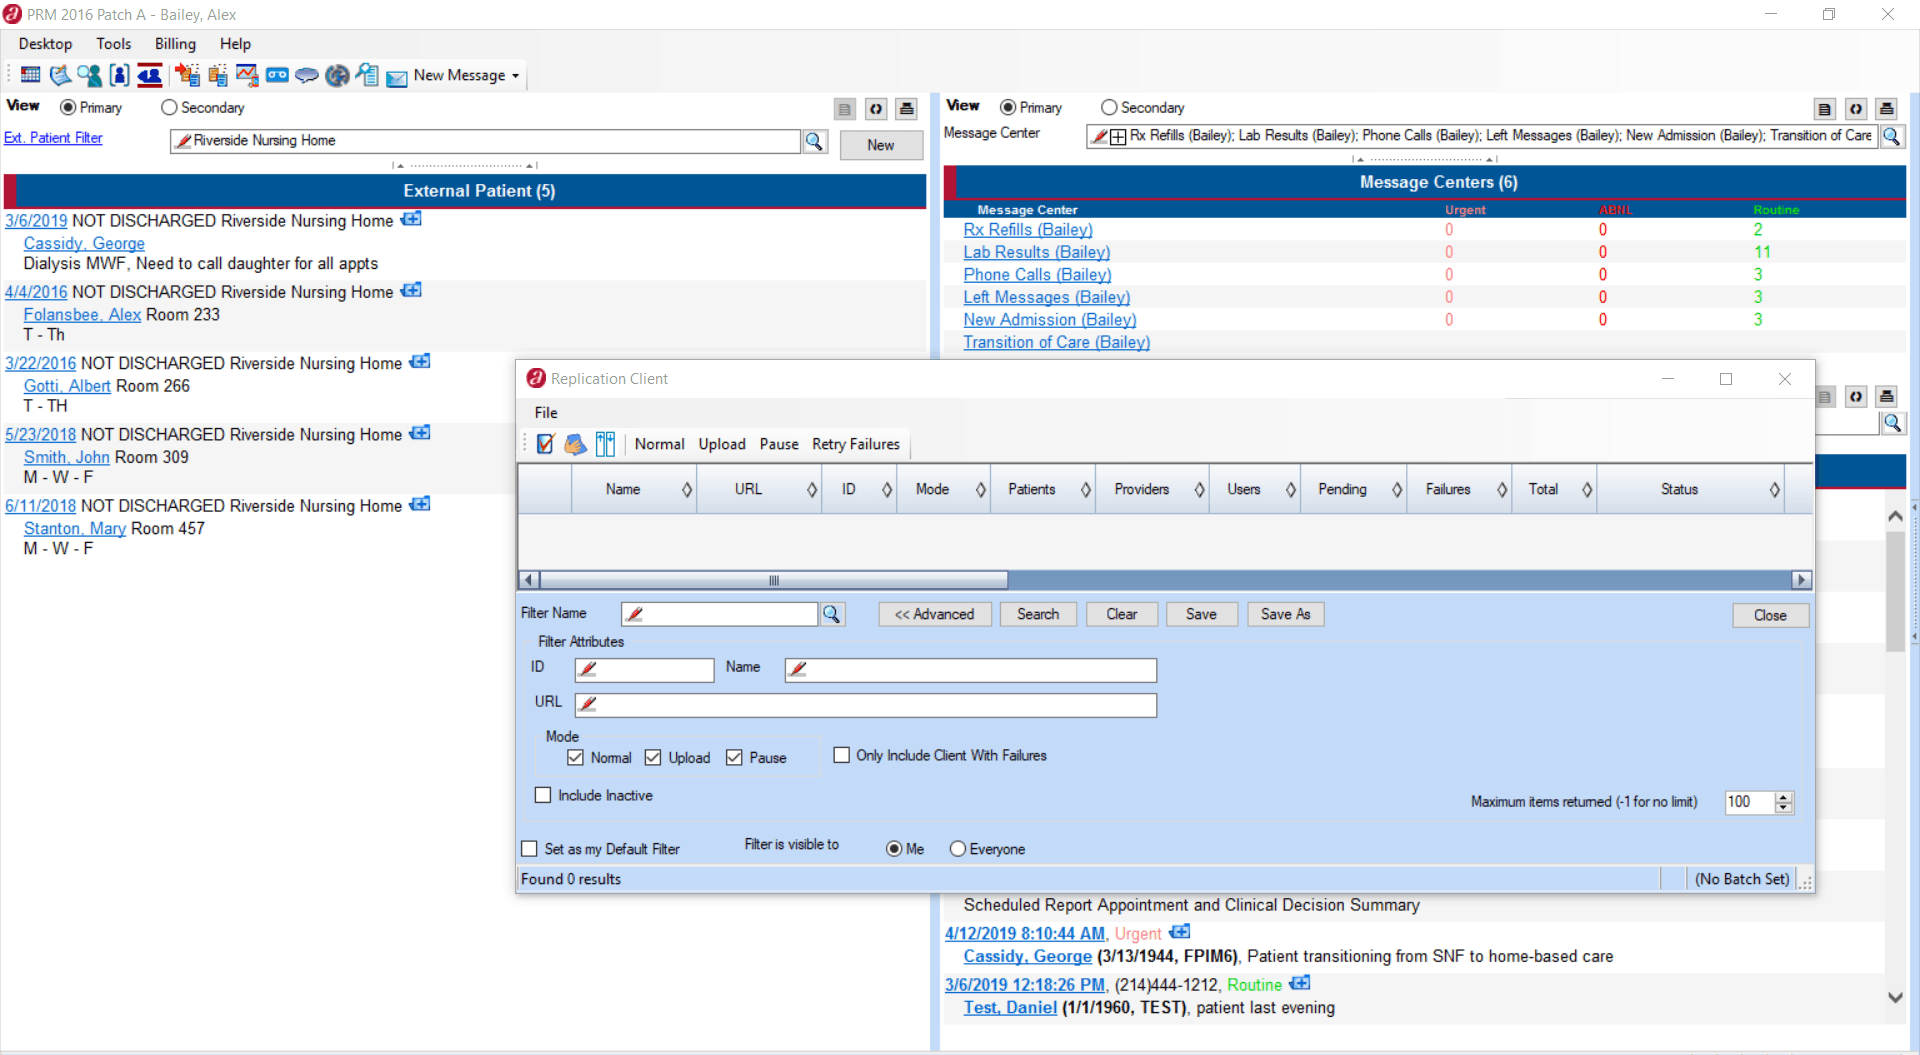This screenshot has height=1055, width=1920.
Task: Click the Retry Failures button
Action: click(856, 444)
